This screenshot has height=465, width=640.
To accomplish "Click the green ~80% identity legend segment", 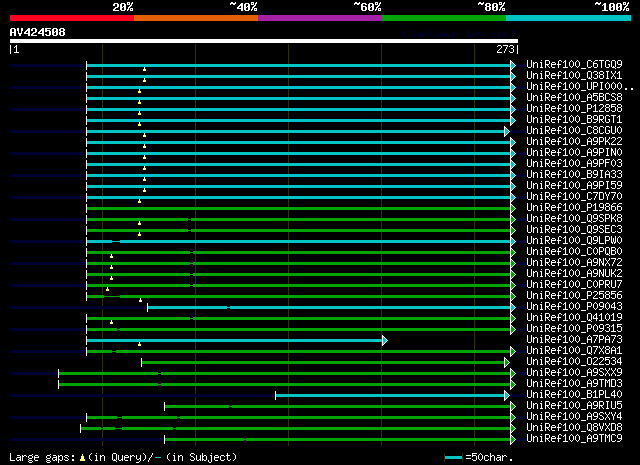I will 444,18.
